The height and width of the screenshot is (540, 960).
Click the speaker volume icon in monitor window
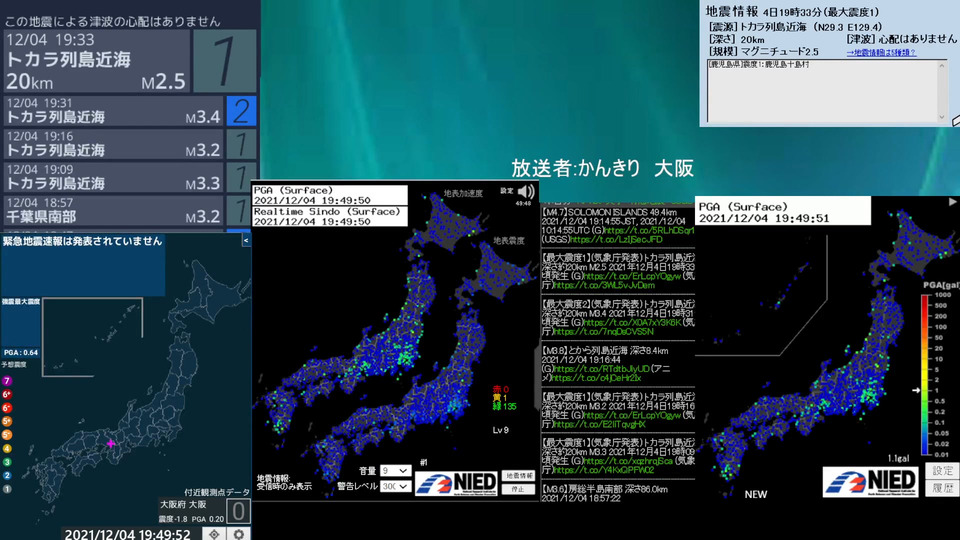point(526,192)
